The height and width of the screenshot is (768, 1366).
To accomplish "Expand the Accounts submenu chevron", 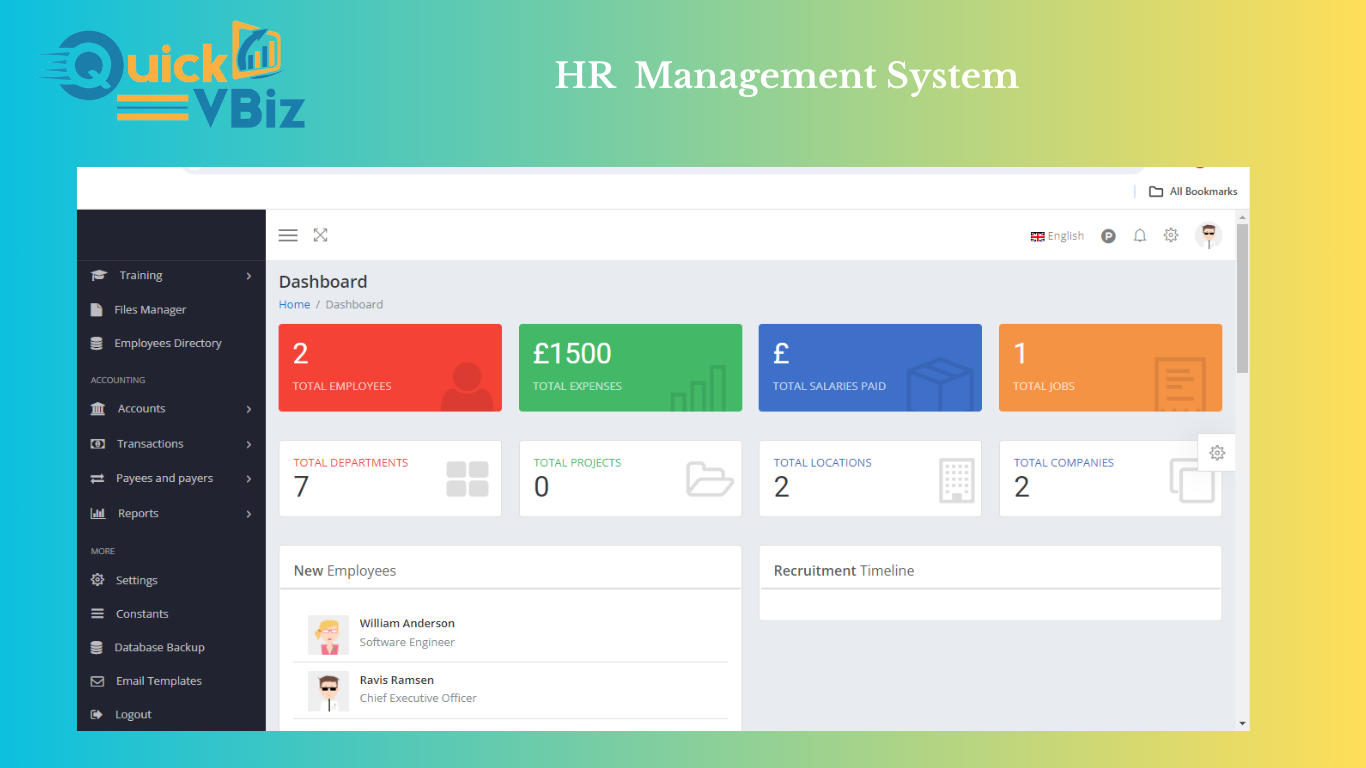I will click(x=249, y=409).
